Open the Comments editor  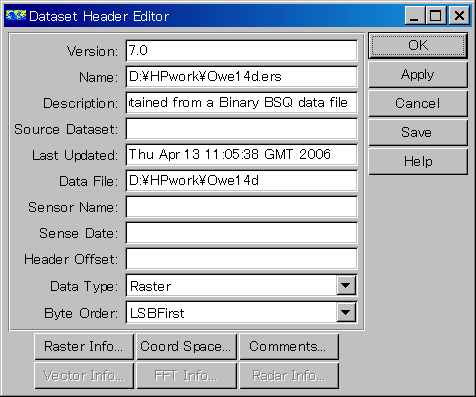pyautogui.click(x=289, y=347)
